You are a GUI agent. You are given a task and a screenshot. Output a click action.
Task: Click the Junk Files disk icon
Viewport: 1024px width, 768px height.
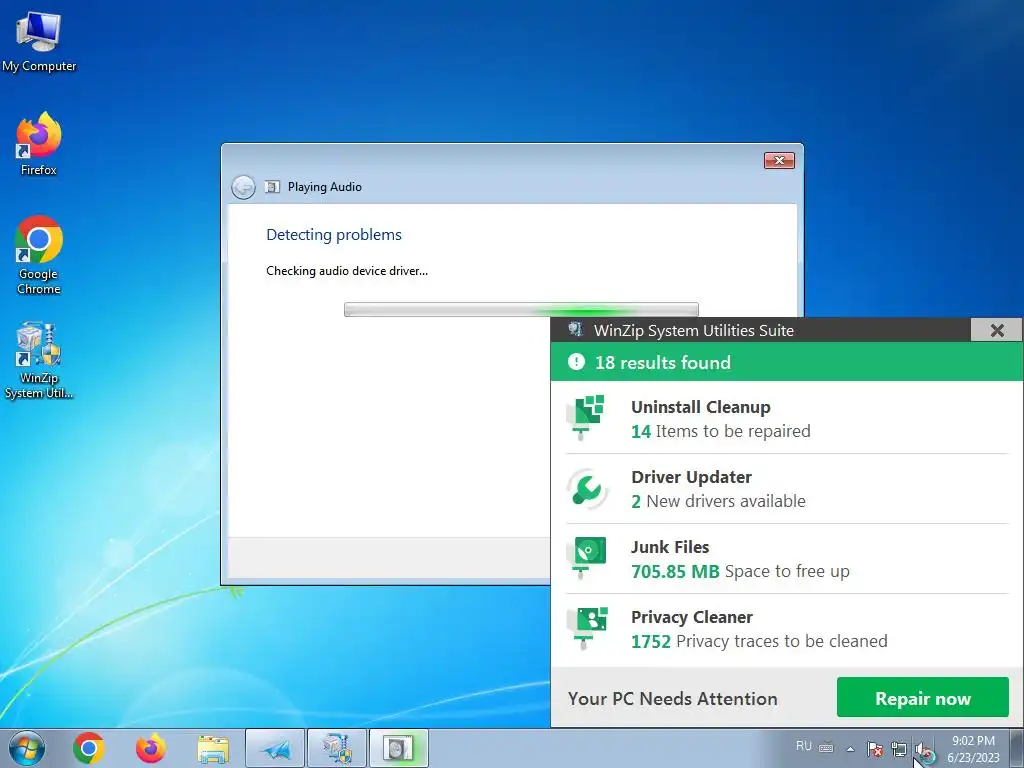588,557
